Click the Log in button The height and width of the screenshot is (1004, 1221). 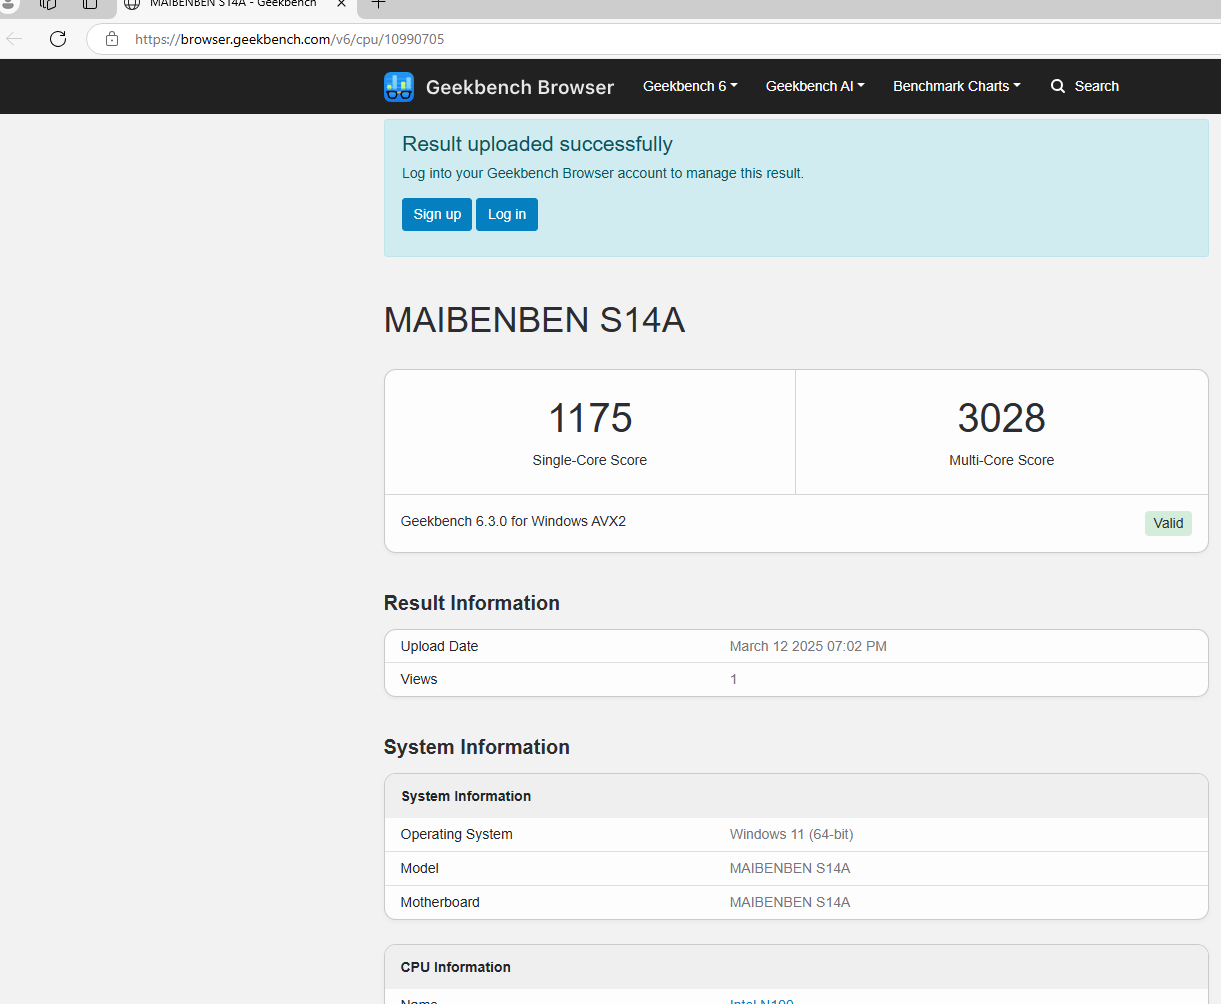click(507, 214)
